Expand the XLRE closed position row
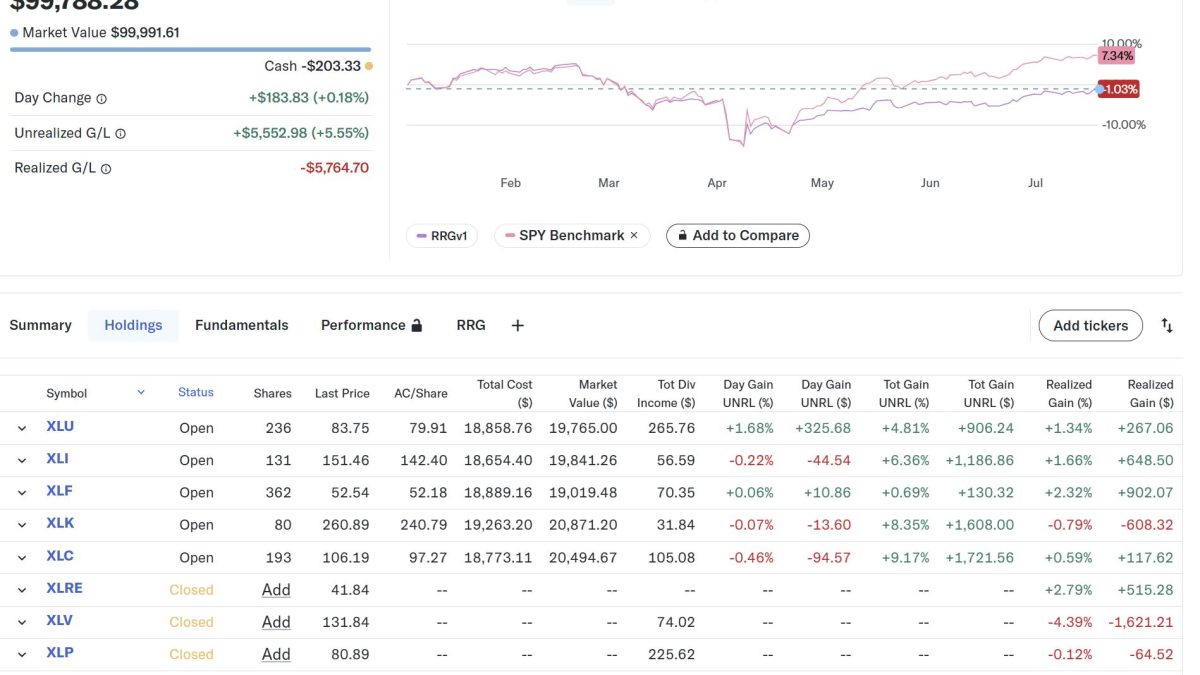 coord(22,590)
